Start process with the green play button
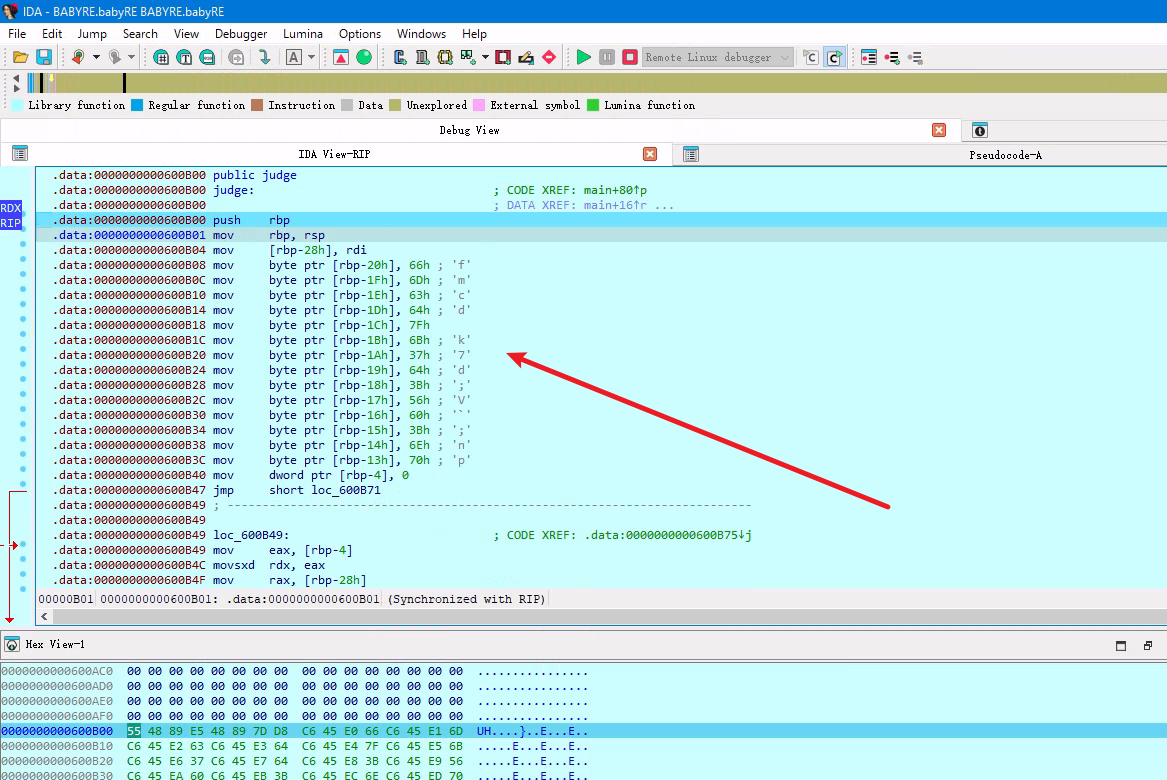Screen dimensions: 1167x780 tap(584, 57)
